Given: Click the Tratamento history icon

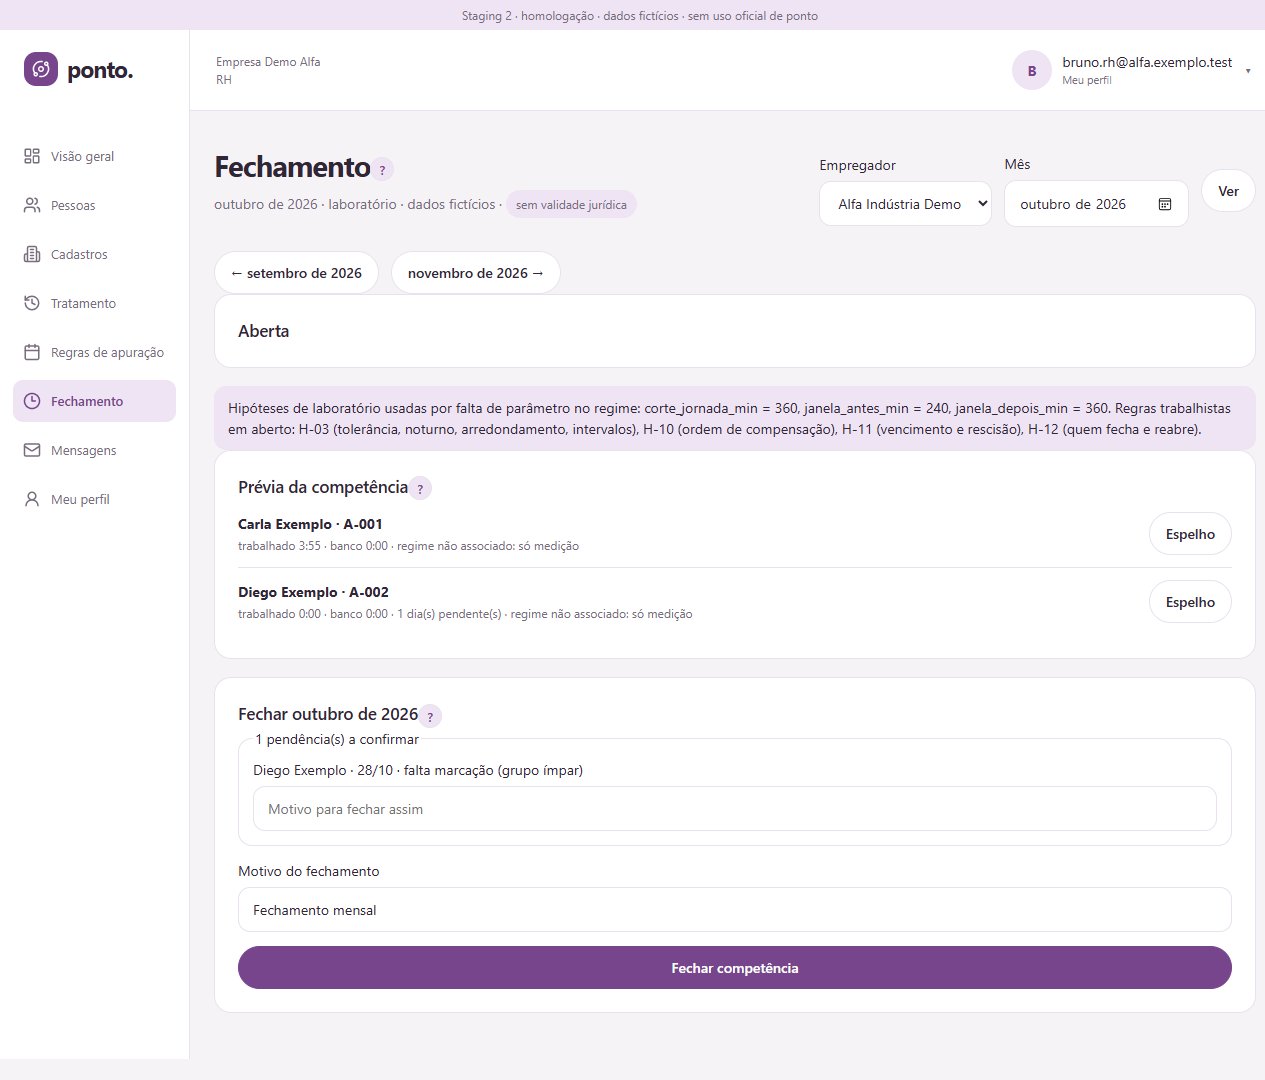Looking at the screenshot, I should (32, 303).
